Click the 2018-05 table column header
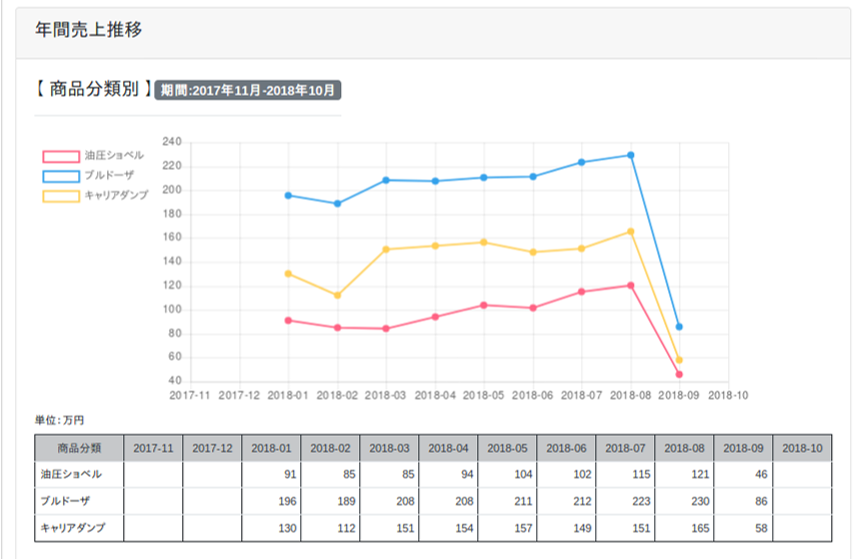The width and height of the screenshot is (854, 559). [x=507, y=448]
